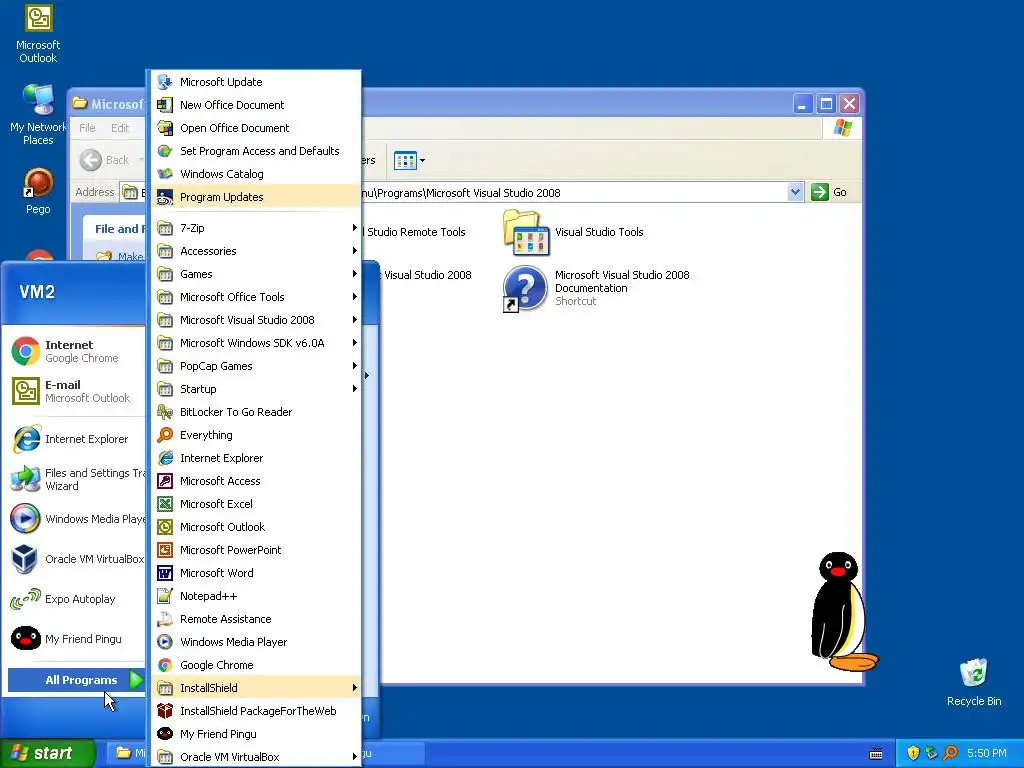Click the All Programs button
Screen dimensions: 1024x768
pos(76,680)
